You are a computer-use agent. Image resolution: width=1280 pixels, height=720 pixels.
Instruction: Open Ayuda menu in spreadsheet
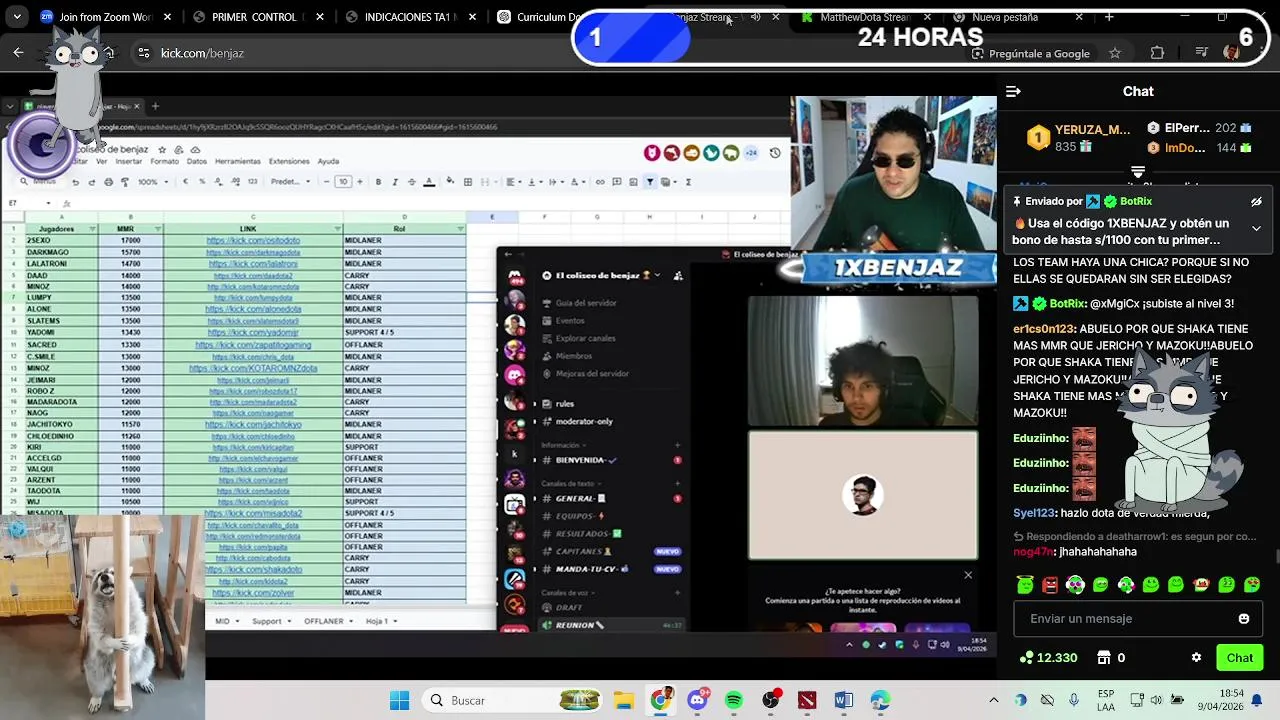point(328,161)
